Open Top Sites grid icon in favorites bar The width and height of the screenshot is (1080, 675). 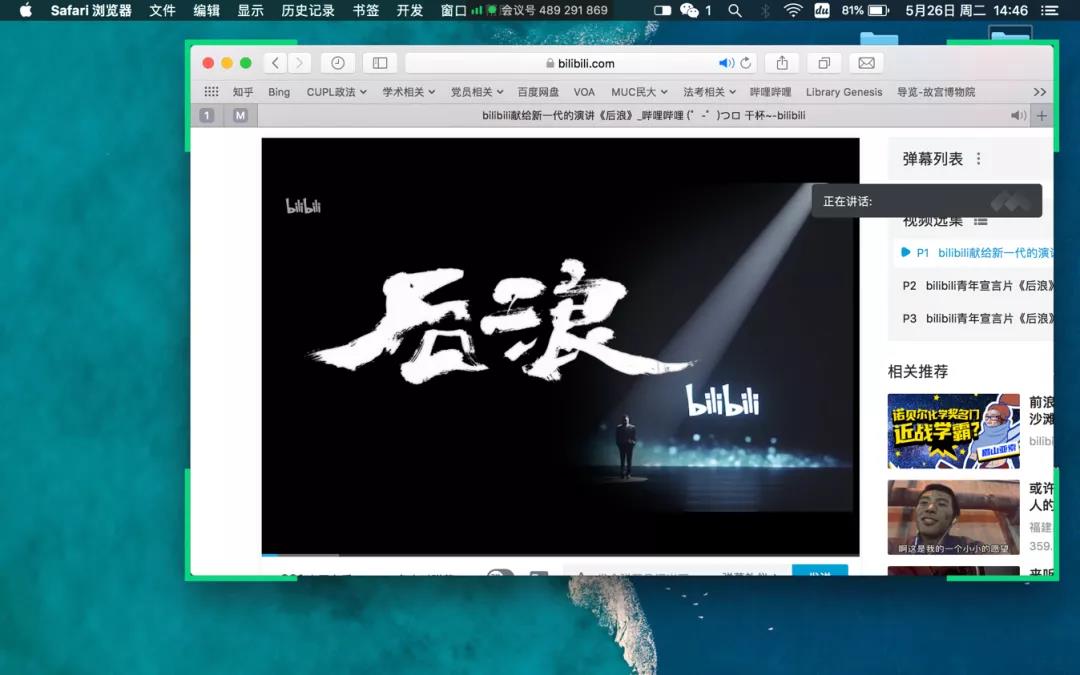click(211, 92)
